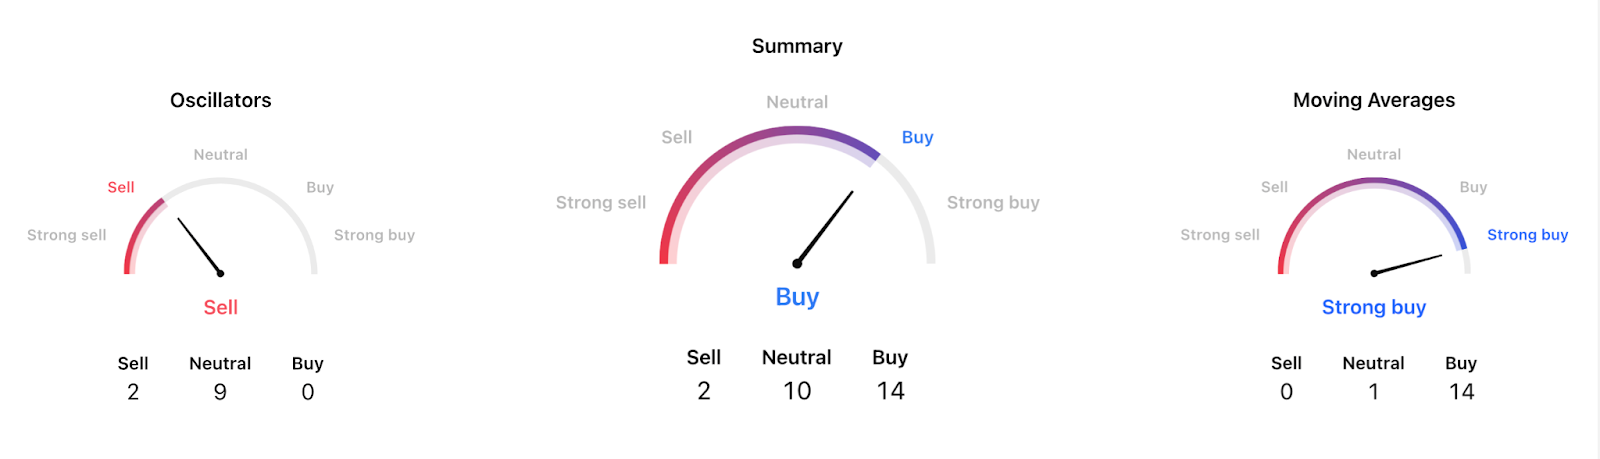This screenshot has width=1600, height=459.
Task: Select the Neutral count 1 in Moving Averages
Action: click(x=1373, y=392)
